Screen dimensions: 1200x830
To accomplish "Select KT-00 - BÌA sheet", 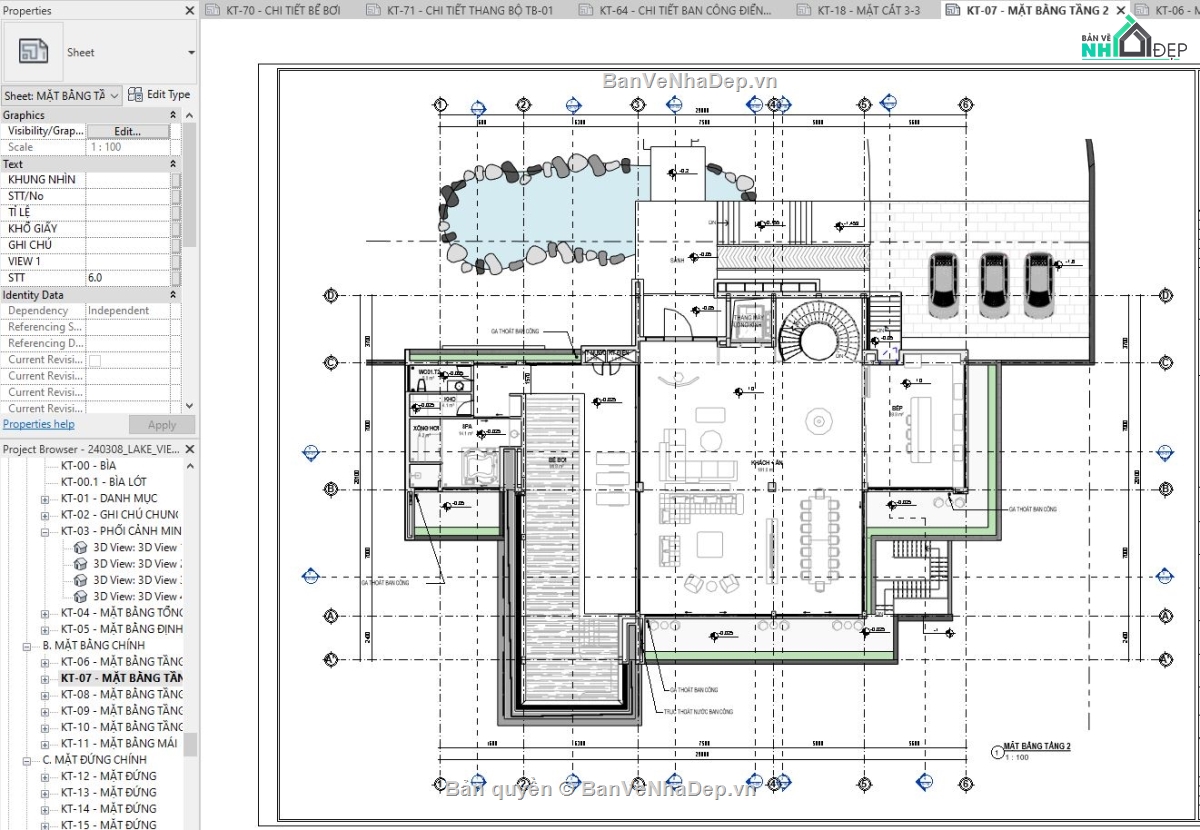I will coord(88,466).
